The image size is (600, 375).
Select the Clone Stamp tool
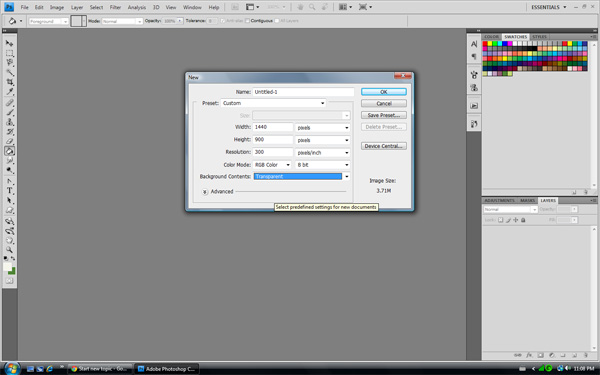tap(9, 122)
